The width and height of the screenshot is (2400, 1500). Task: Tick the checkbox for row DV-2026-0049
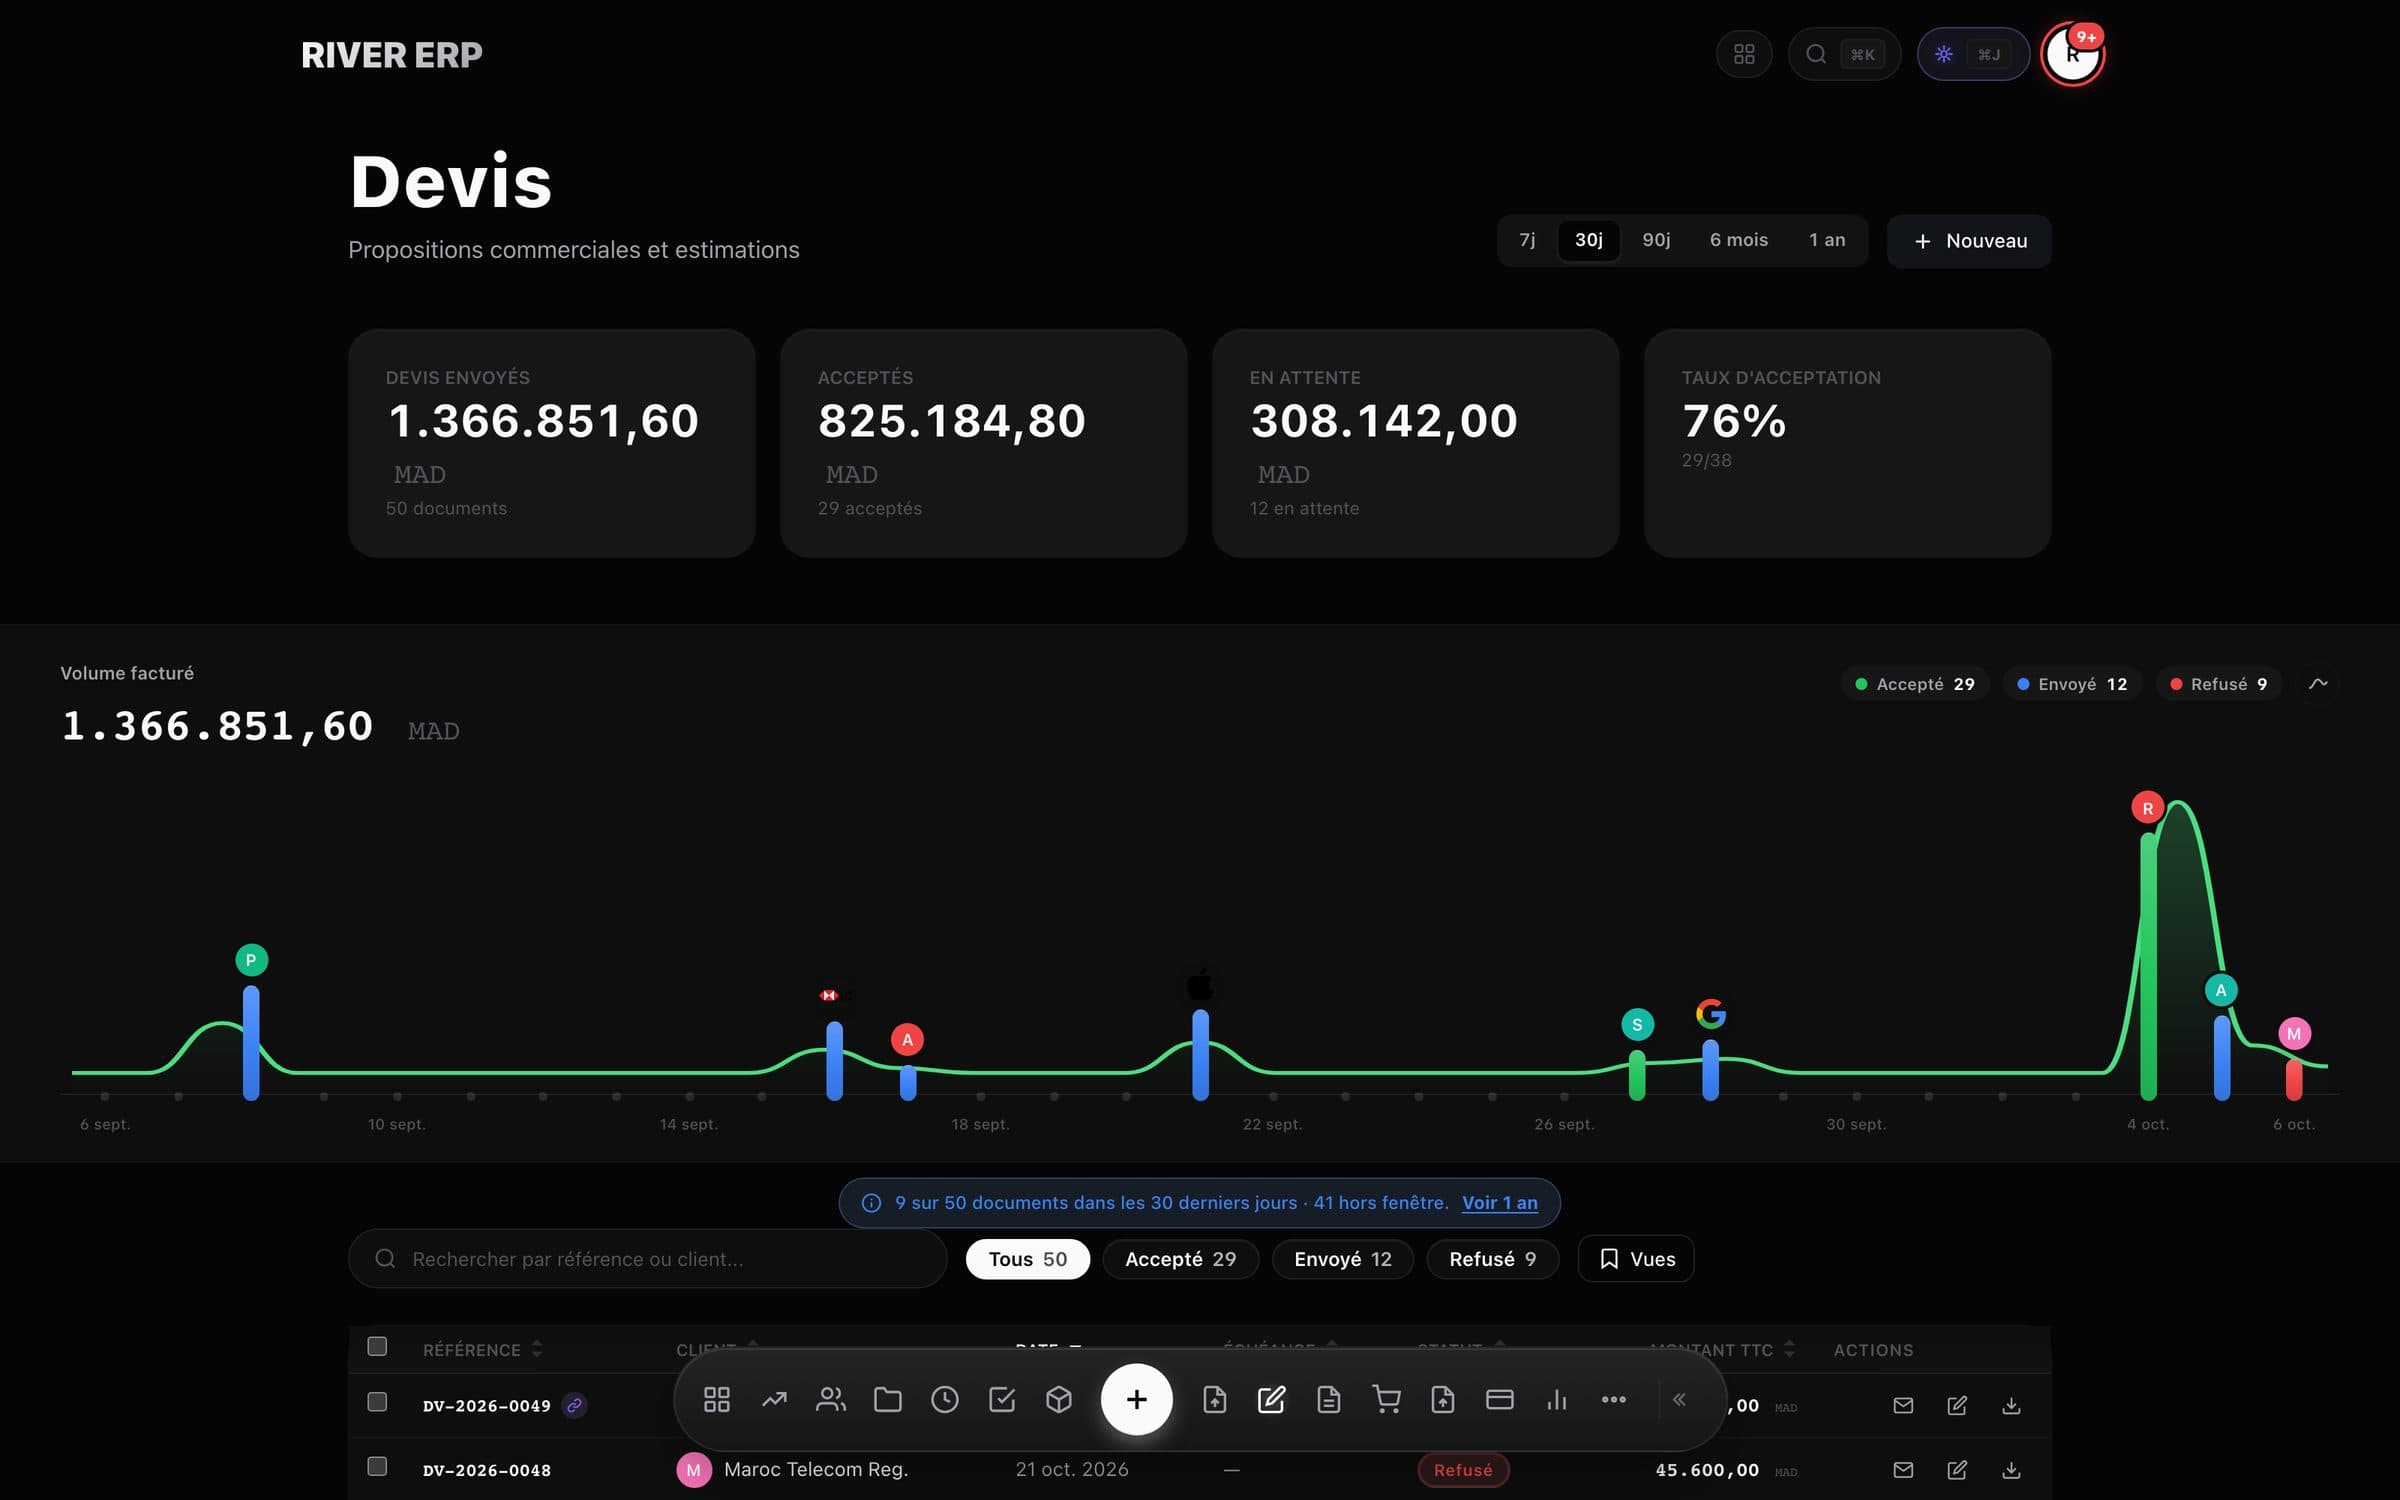click(x=377, y=1402)
